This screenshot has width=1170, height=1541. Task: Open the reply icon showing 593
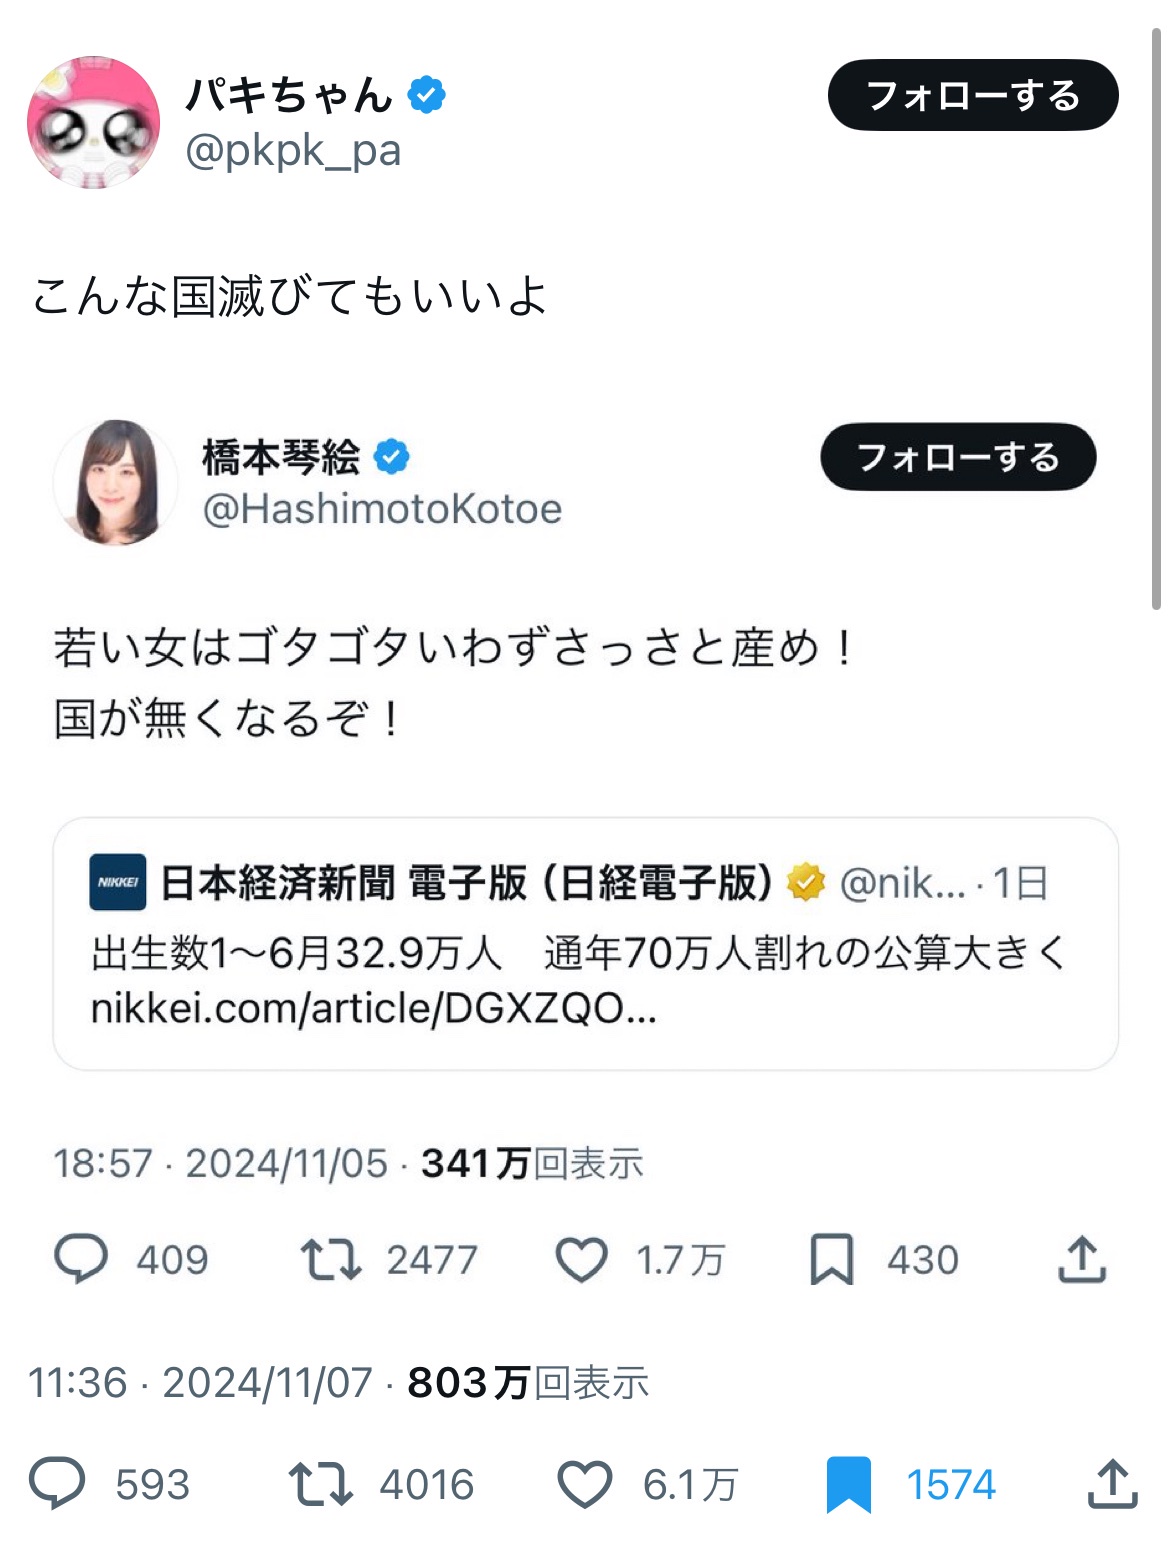tap(58, 1484)
